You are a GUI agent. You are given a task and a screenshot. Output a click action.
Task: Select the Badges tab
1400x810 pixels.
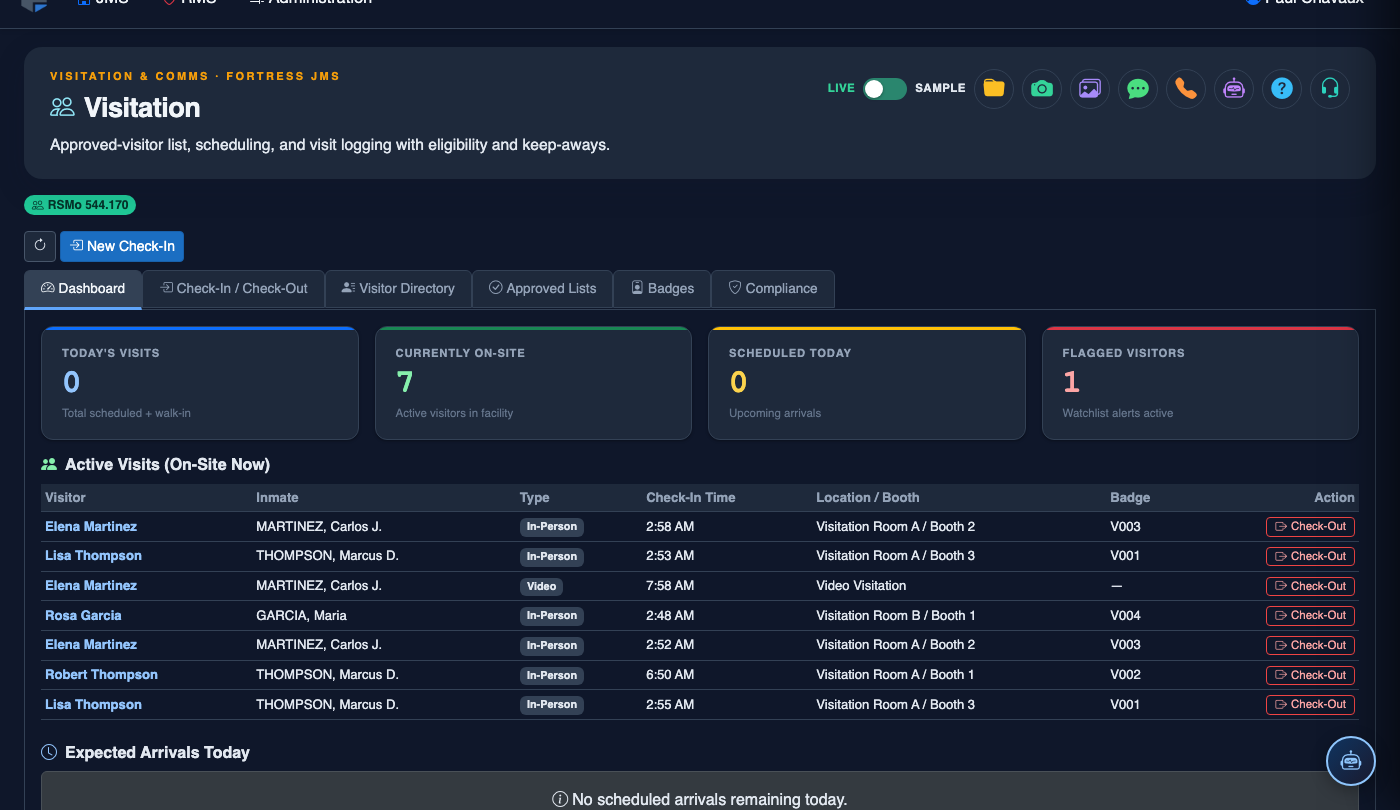click(662, 288)
